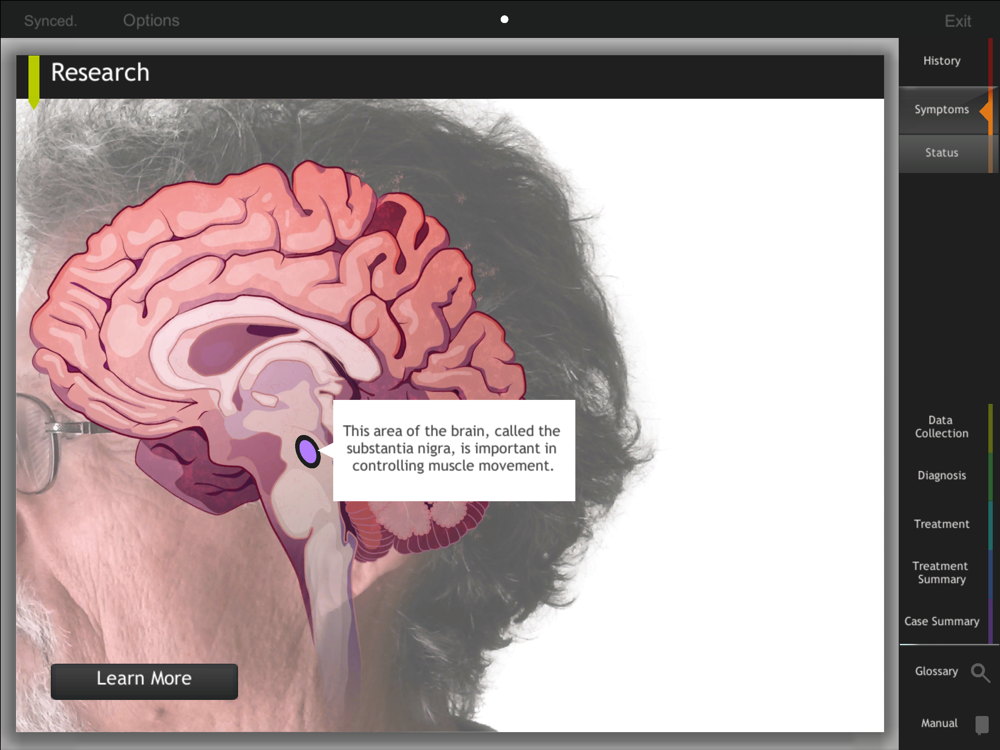Open the Glossary

[936, 672]
